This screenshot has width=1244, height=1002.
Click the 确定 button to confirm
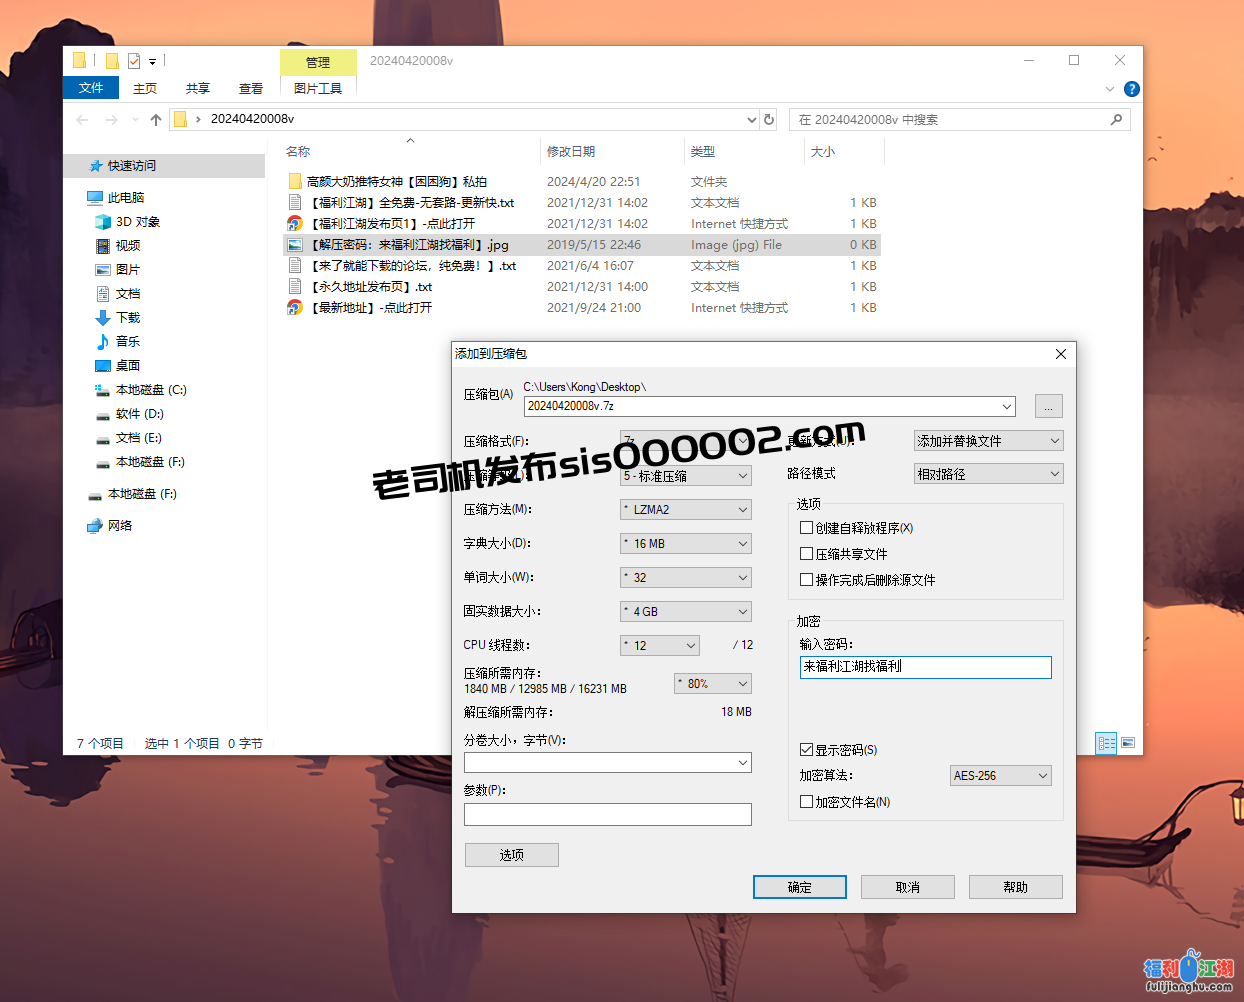tap(799, 887)
